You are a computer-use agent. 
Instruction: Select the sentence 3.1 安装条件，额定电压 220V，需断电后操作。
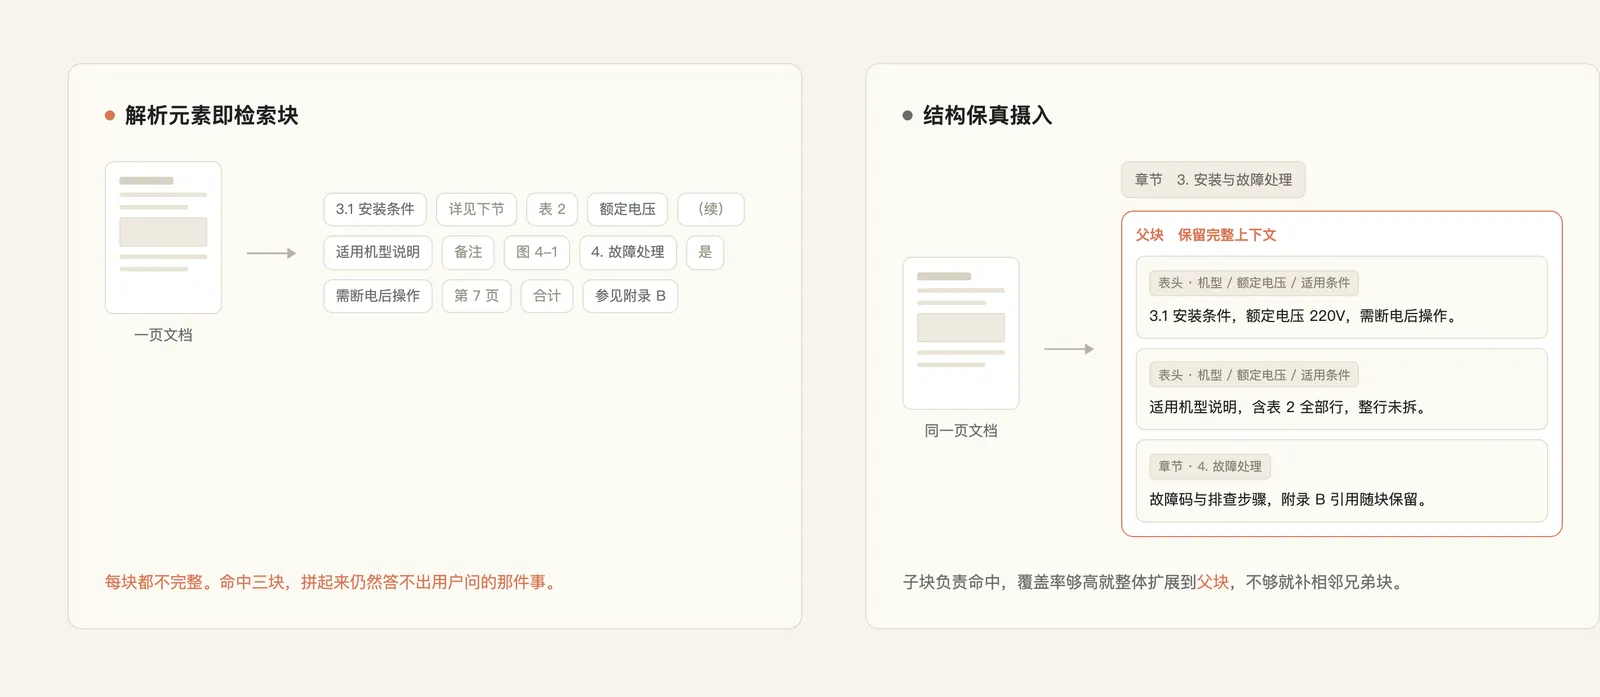[x=1304, y=316]
